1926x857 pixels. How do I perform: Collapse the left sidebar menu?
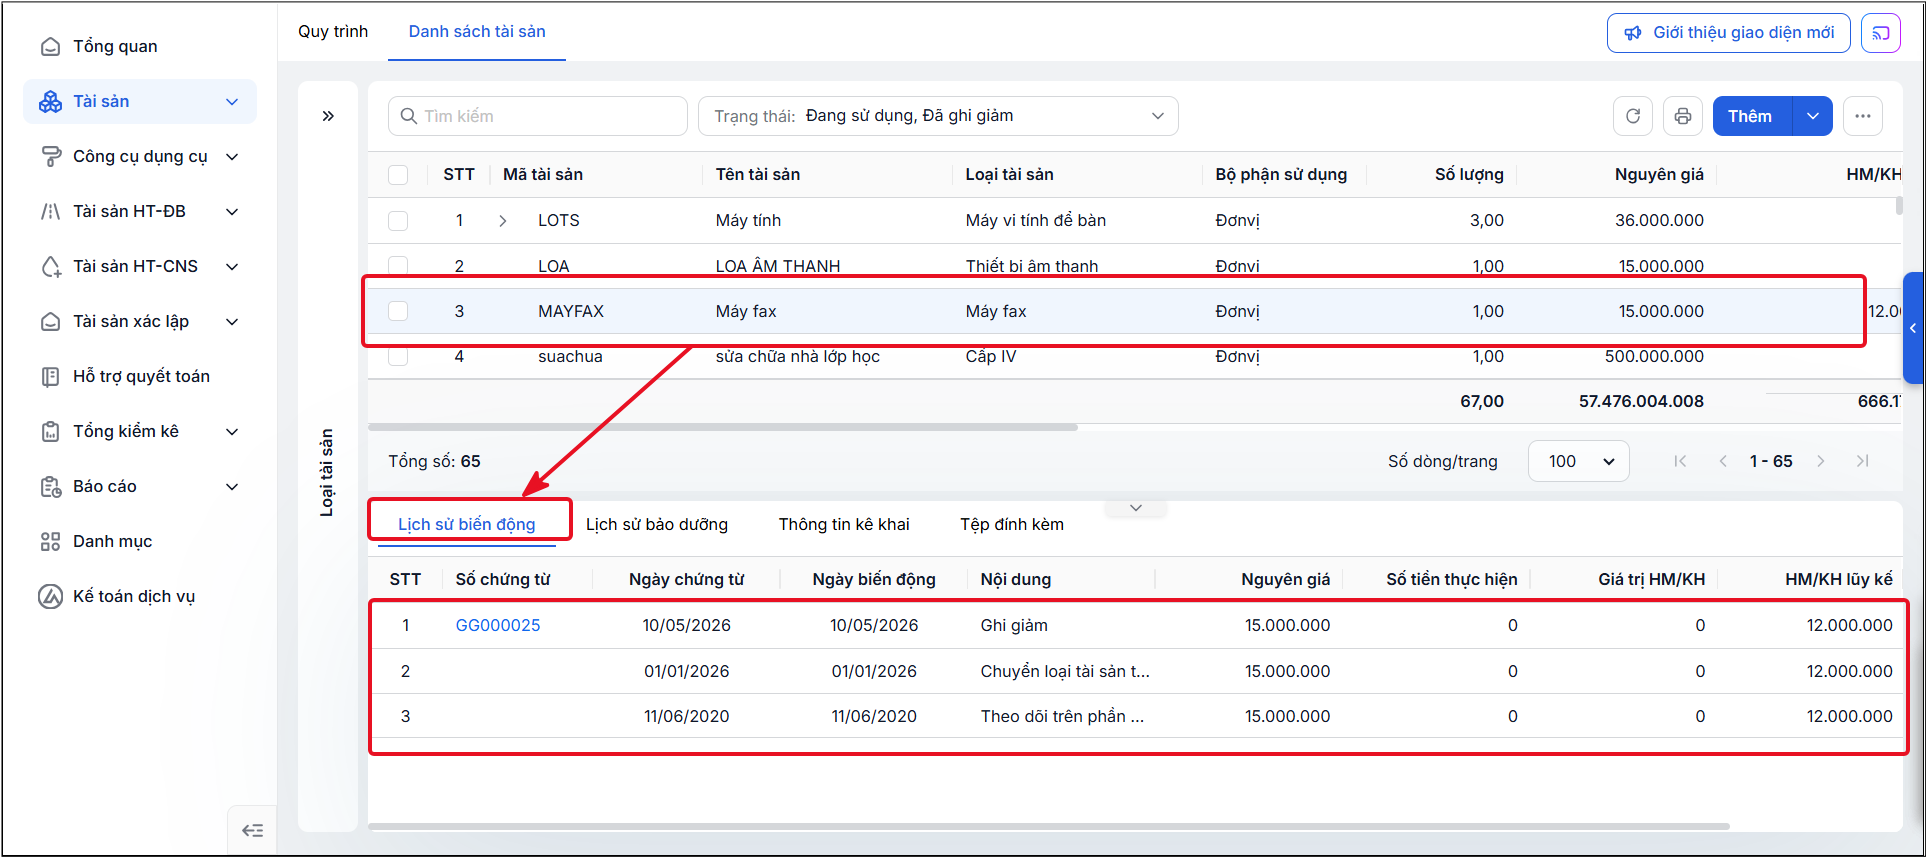253,830
